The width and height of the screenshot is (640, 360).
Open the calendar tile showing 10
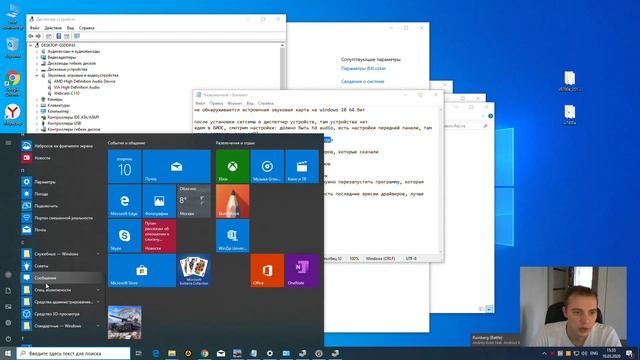pyautogui.click(x=124, y=167)
